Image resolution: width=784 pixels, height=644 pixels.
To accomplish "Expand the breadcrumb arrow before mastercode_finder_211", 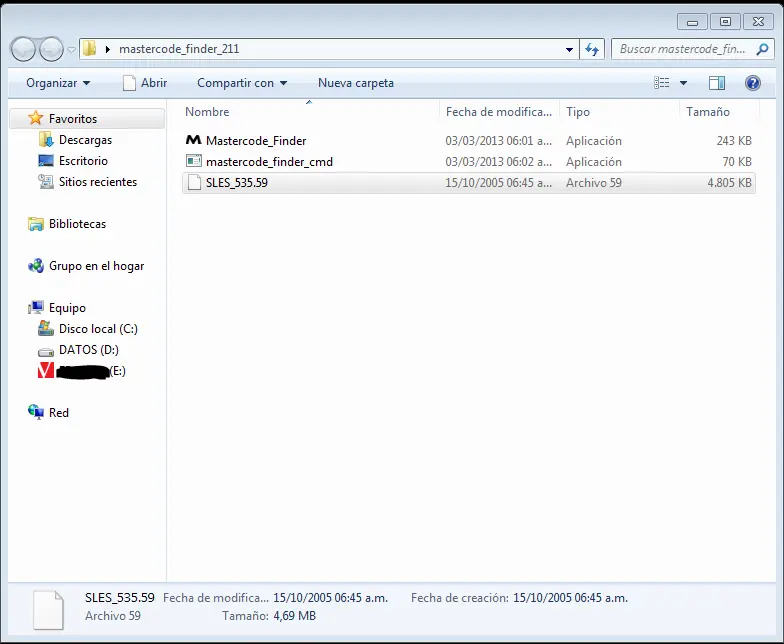I will pos(108,49).
